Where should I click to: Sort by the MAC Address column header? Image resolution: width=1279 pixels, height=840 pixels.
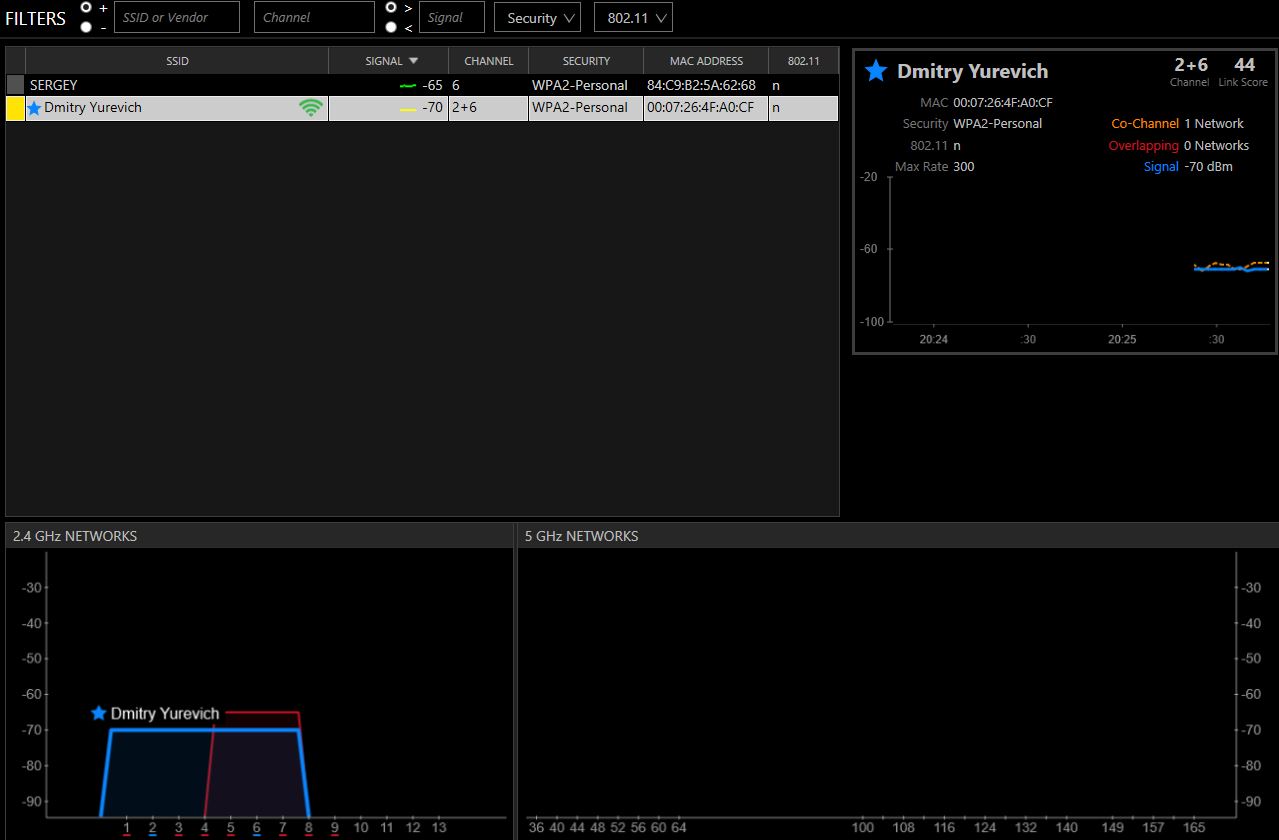tap(706, 61)
